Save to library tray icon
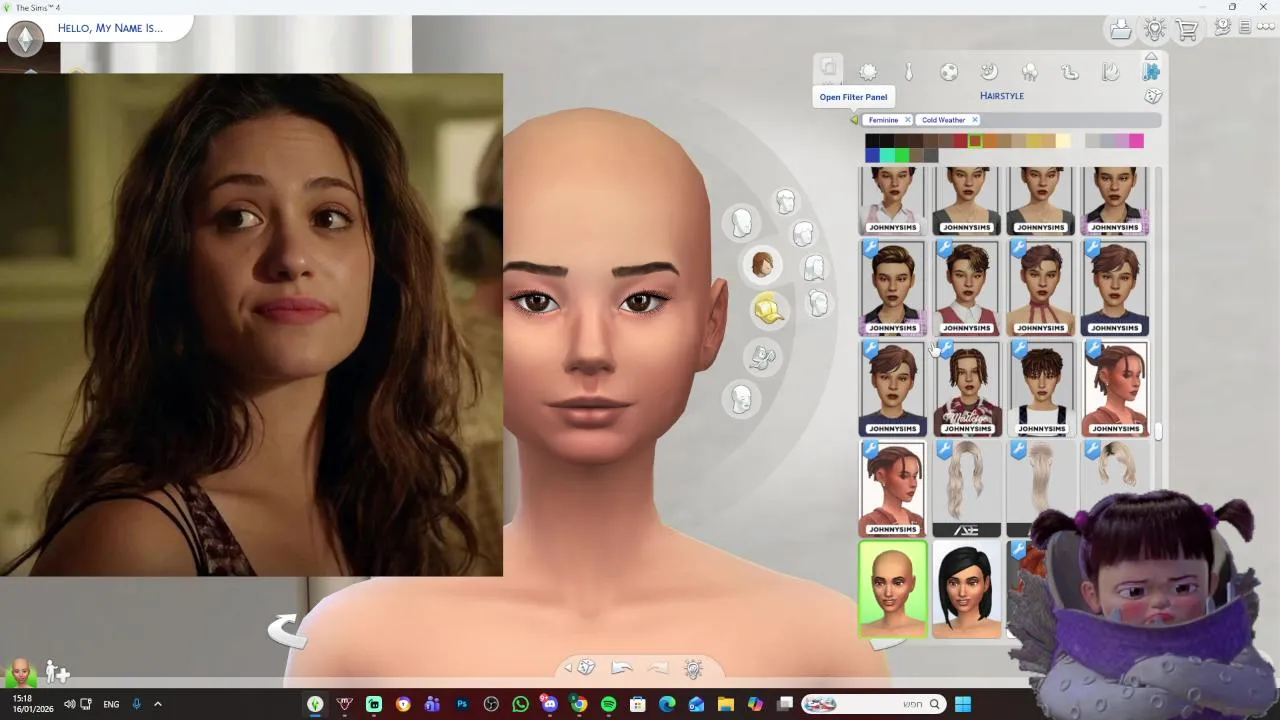 (1121, 30)
